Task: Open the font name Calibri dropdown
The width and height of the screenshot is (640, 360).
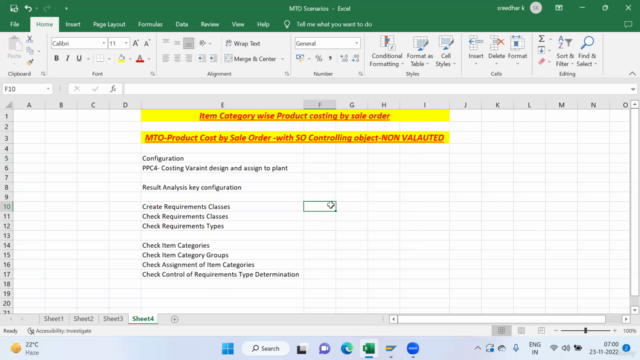Action: 104,43
